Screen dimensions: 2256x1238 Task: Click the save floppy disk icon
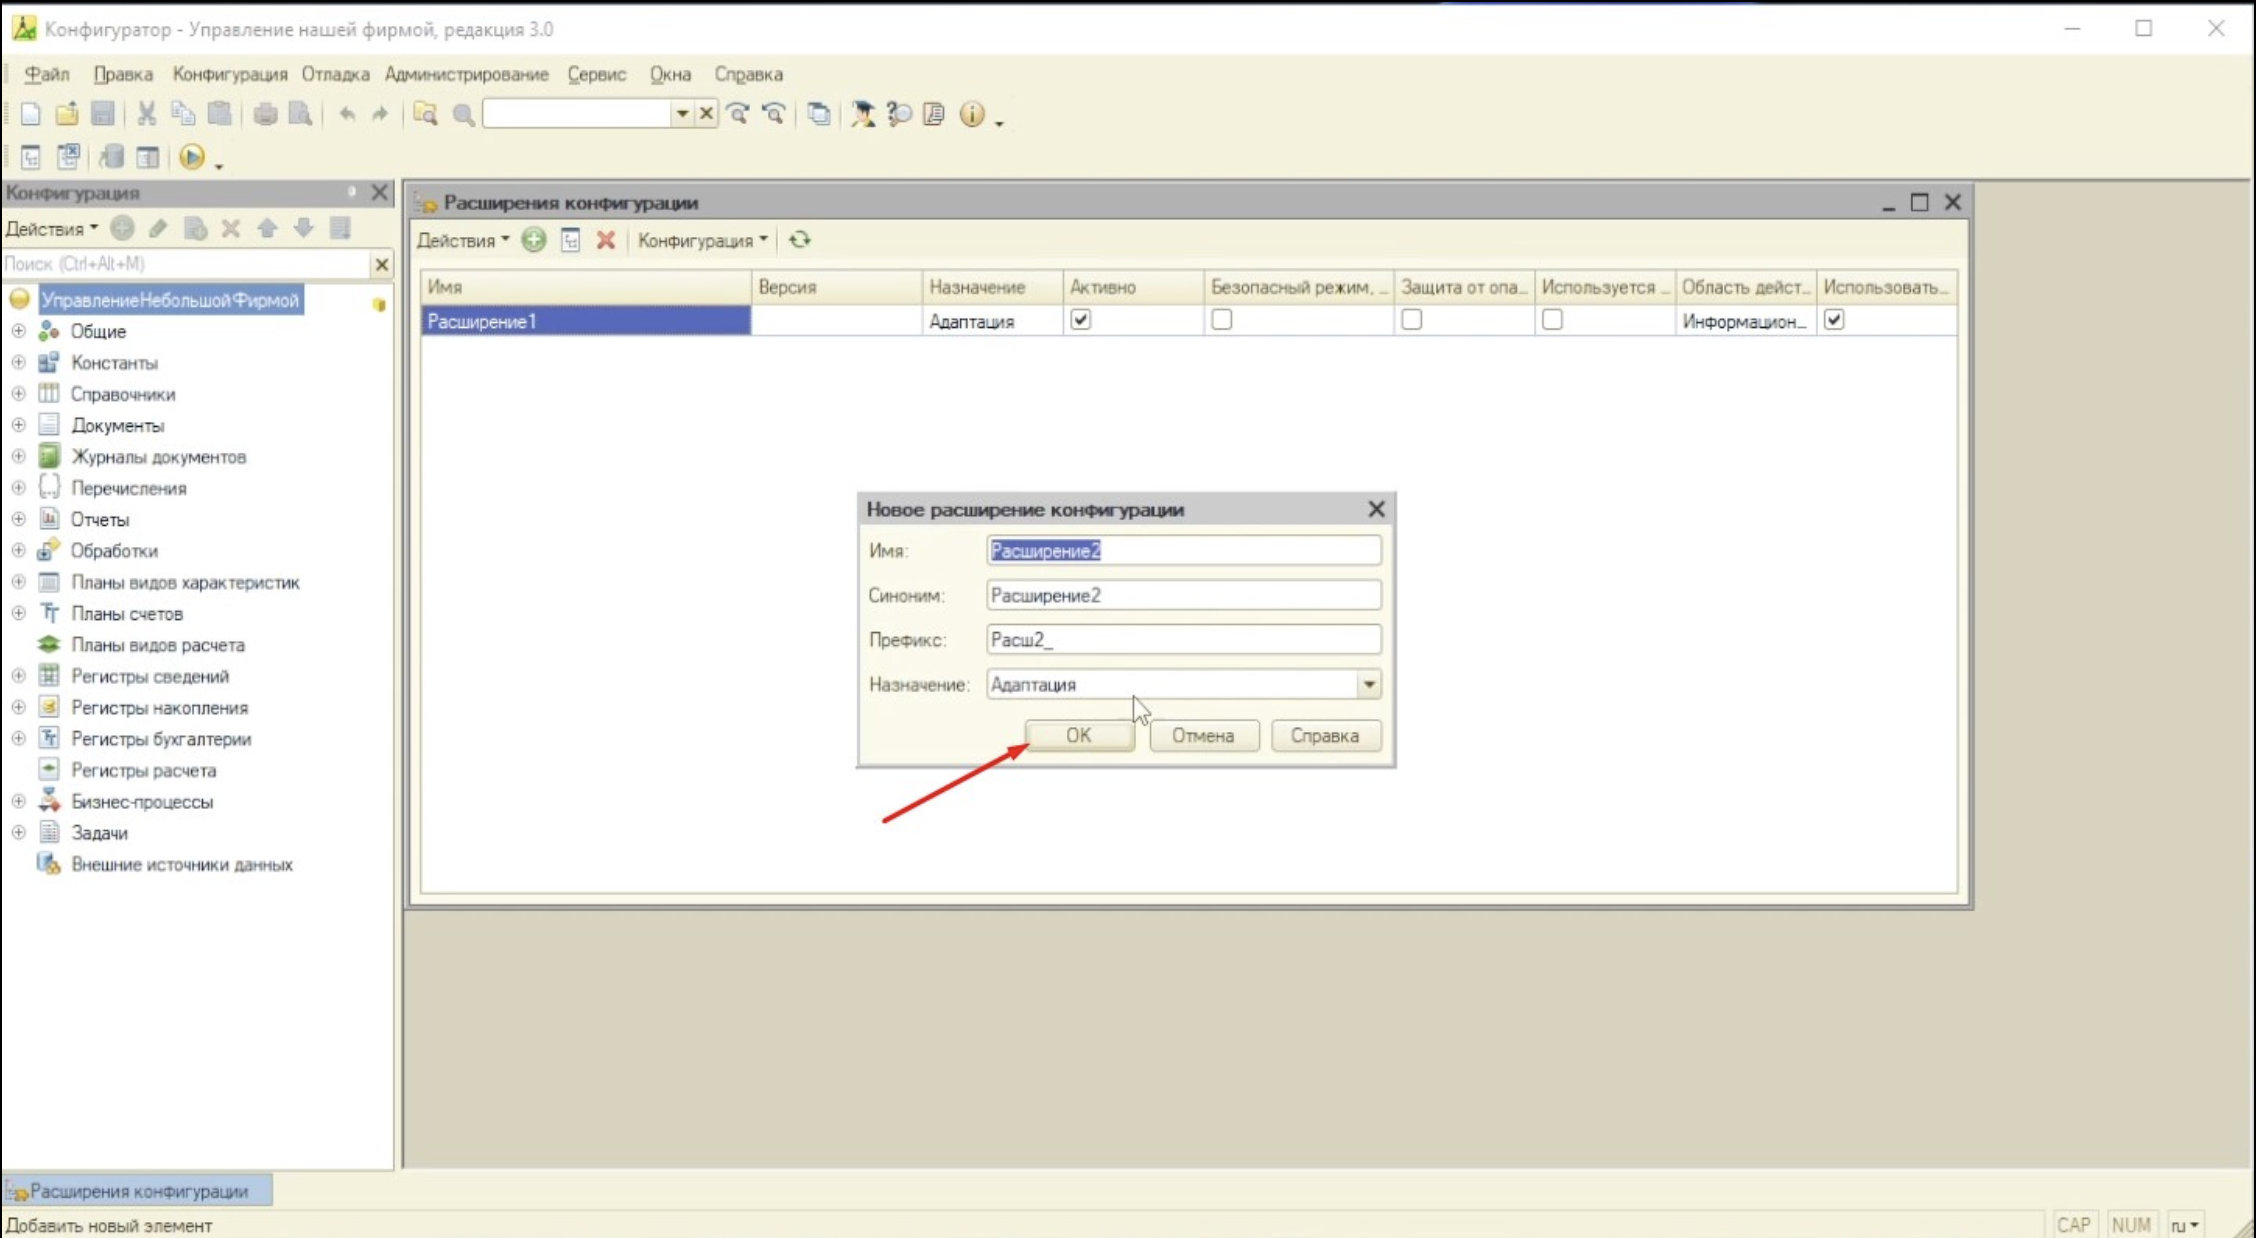coord(102,114)
